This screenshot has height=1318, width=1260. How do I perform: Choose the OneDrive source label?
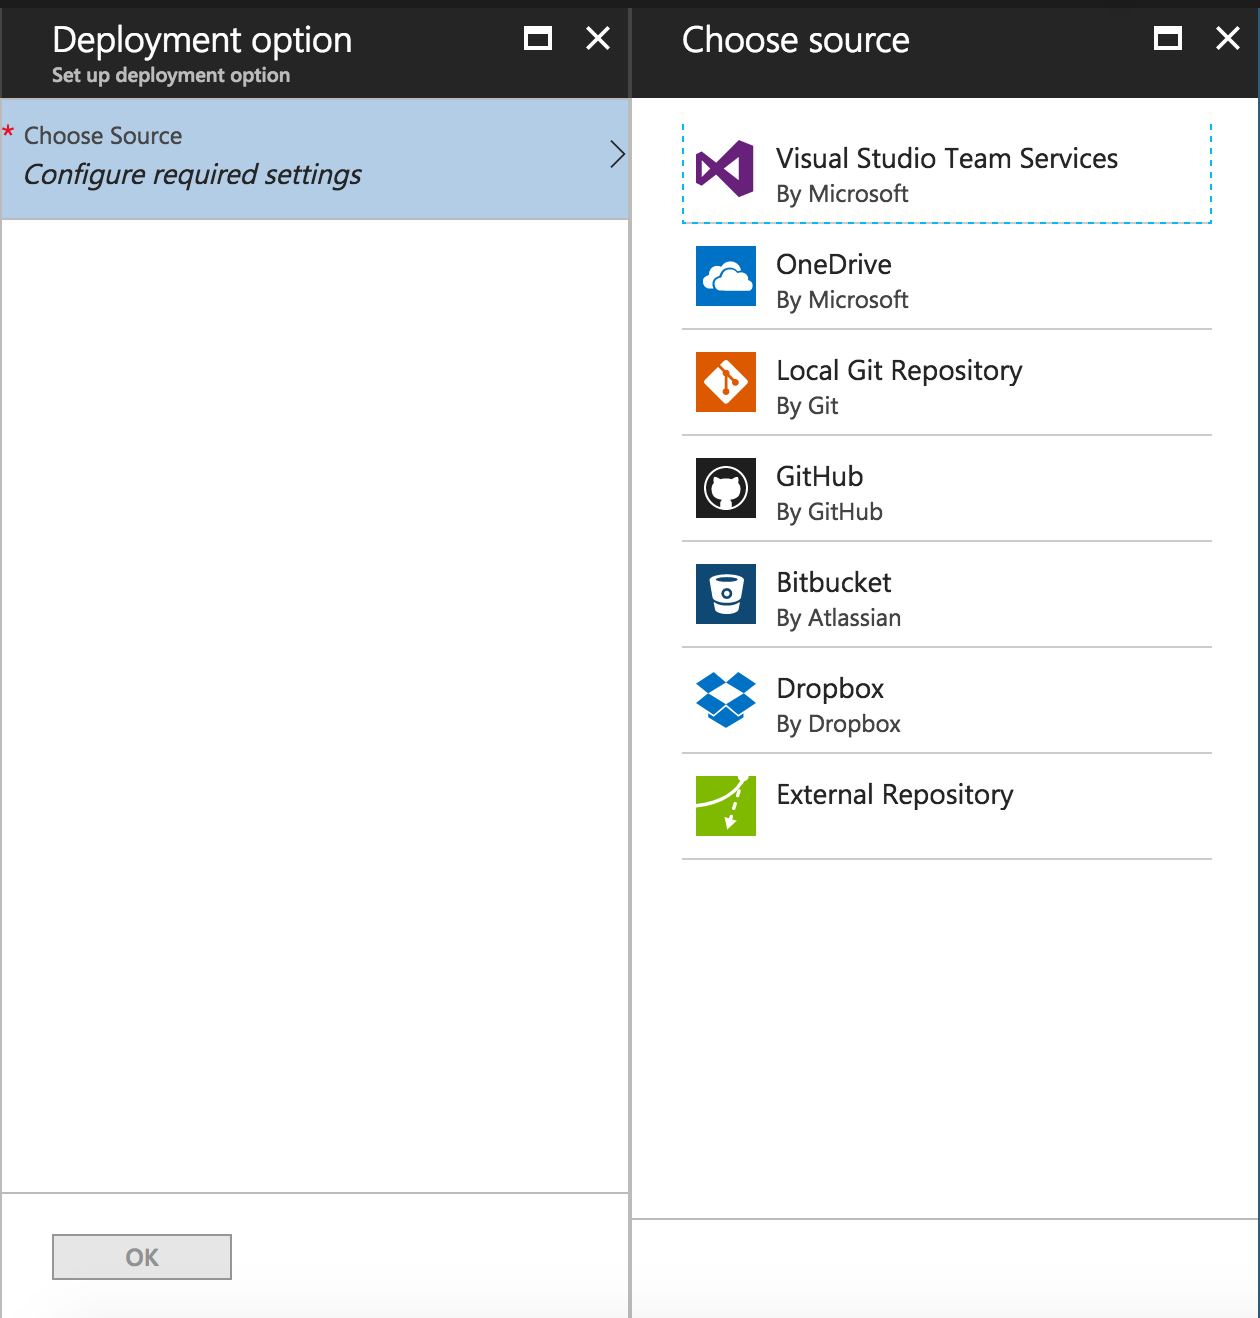pos(834,264)
